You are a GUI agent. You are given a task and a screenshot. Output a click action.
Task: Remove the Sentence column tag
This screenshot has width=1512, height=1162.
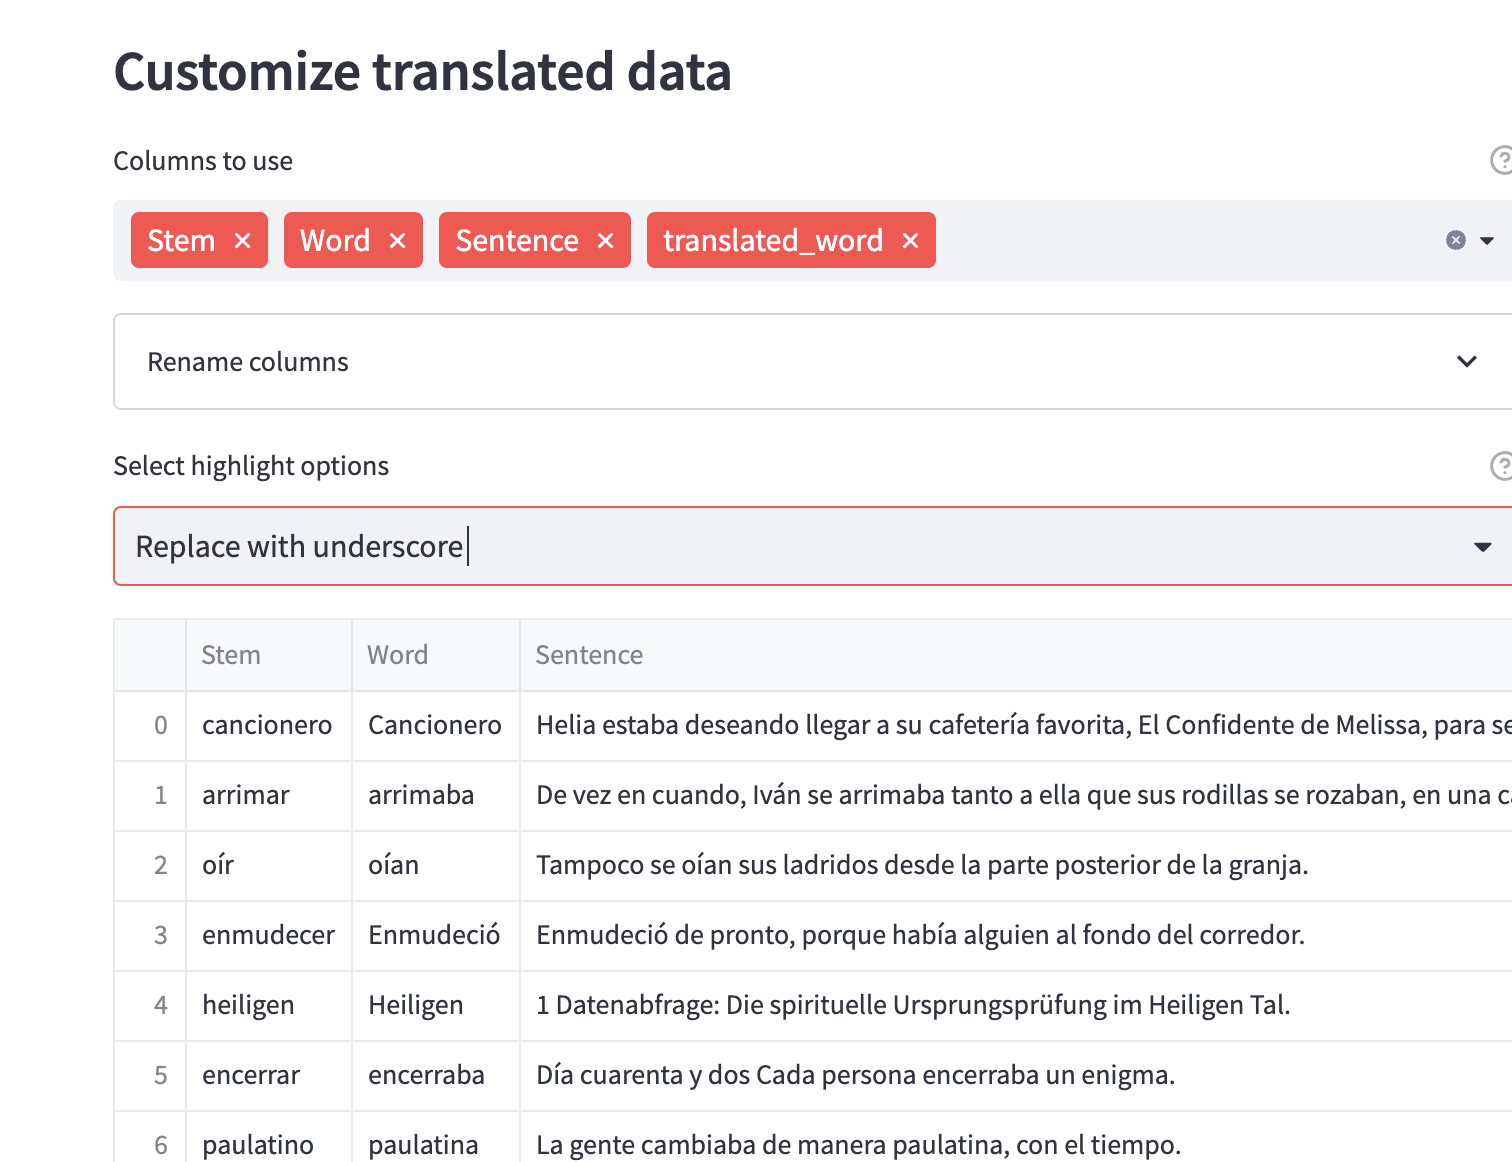(605, 241)
